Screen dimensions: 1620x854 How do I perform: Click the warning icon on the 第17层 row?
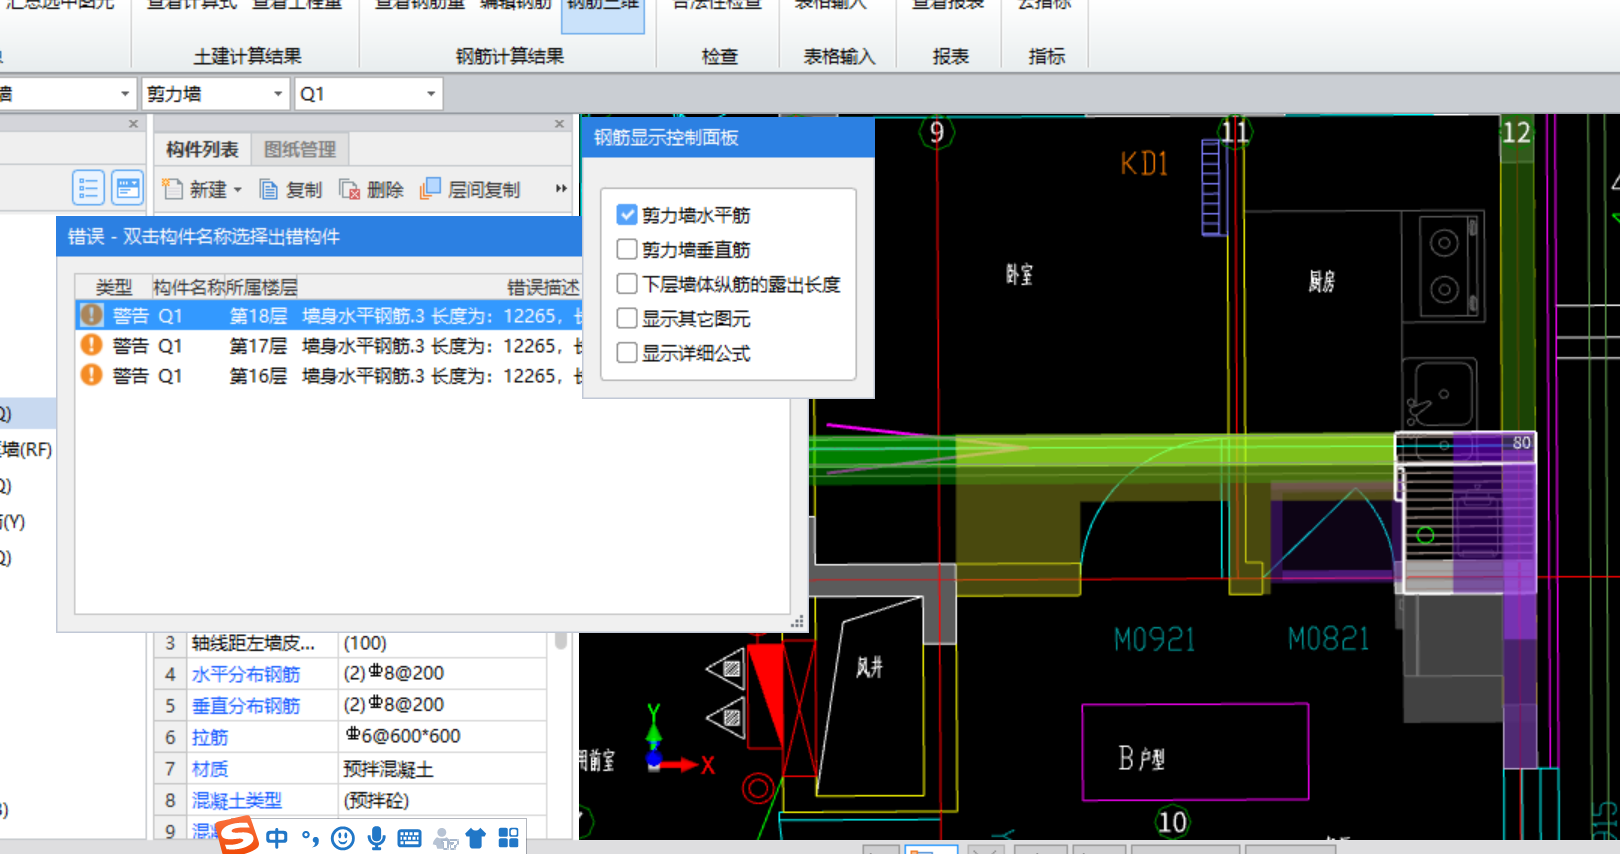coord(91,345)
